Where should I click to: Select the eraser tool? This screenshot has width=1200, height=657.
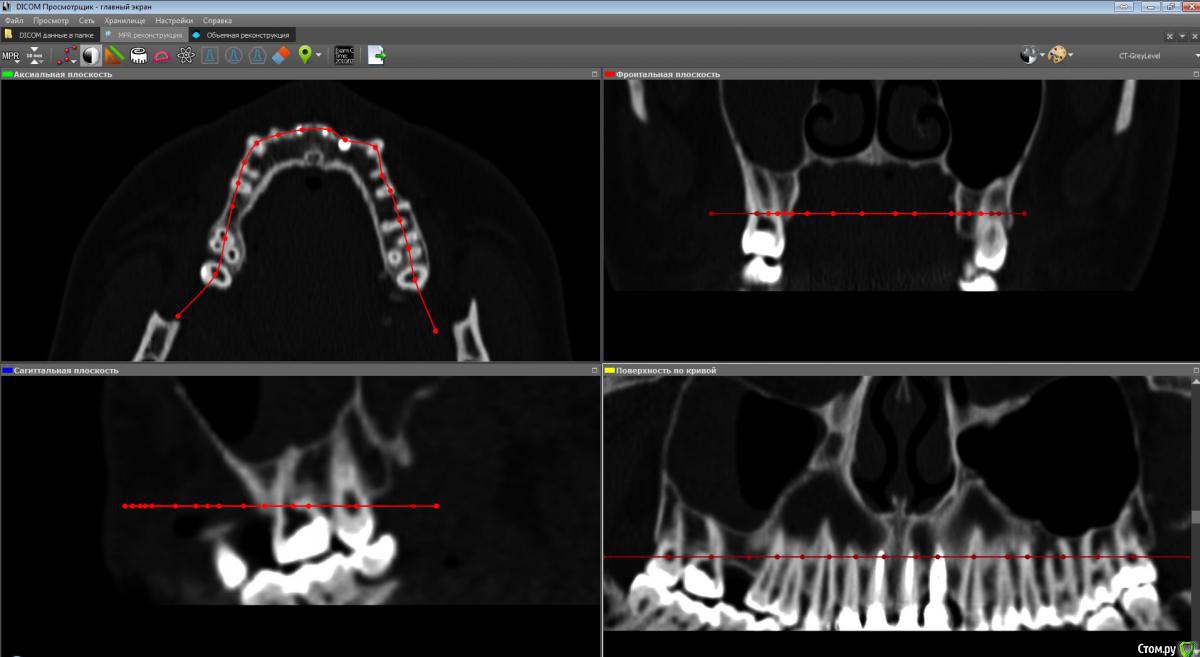[281, 56]
